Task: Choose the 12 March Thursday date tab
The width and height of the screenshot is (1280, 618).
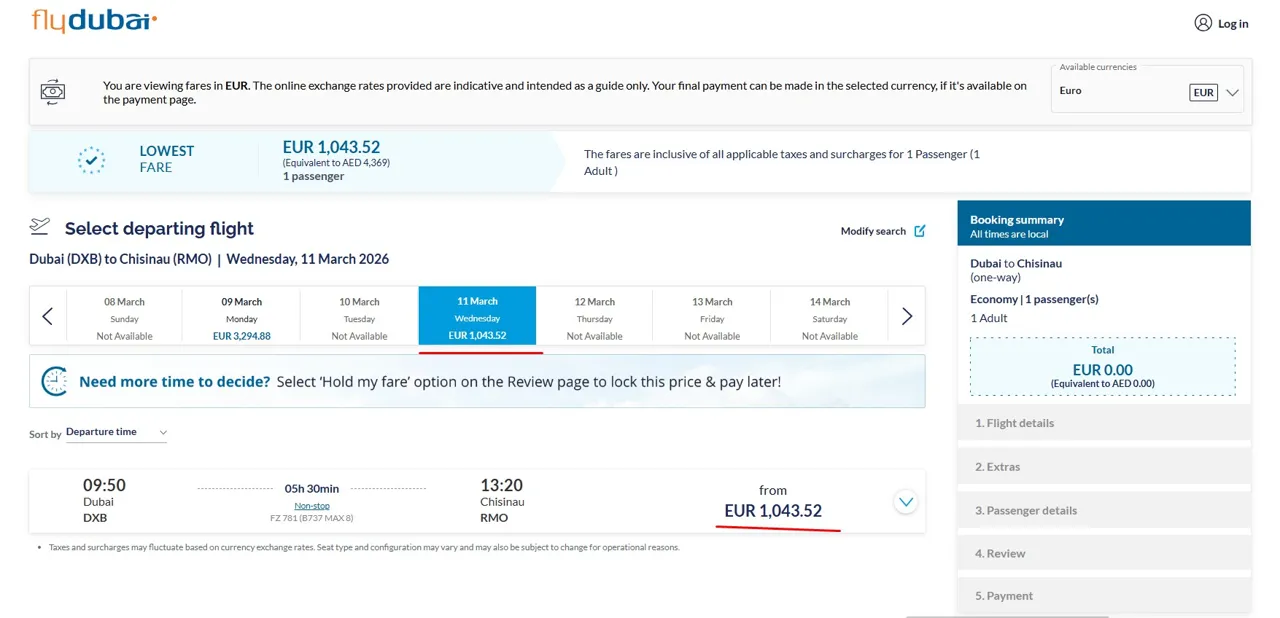Action: pyautogui.click(x=594, y=316)
